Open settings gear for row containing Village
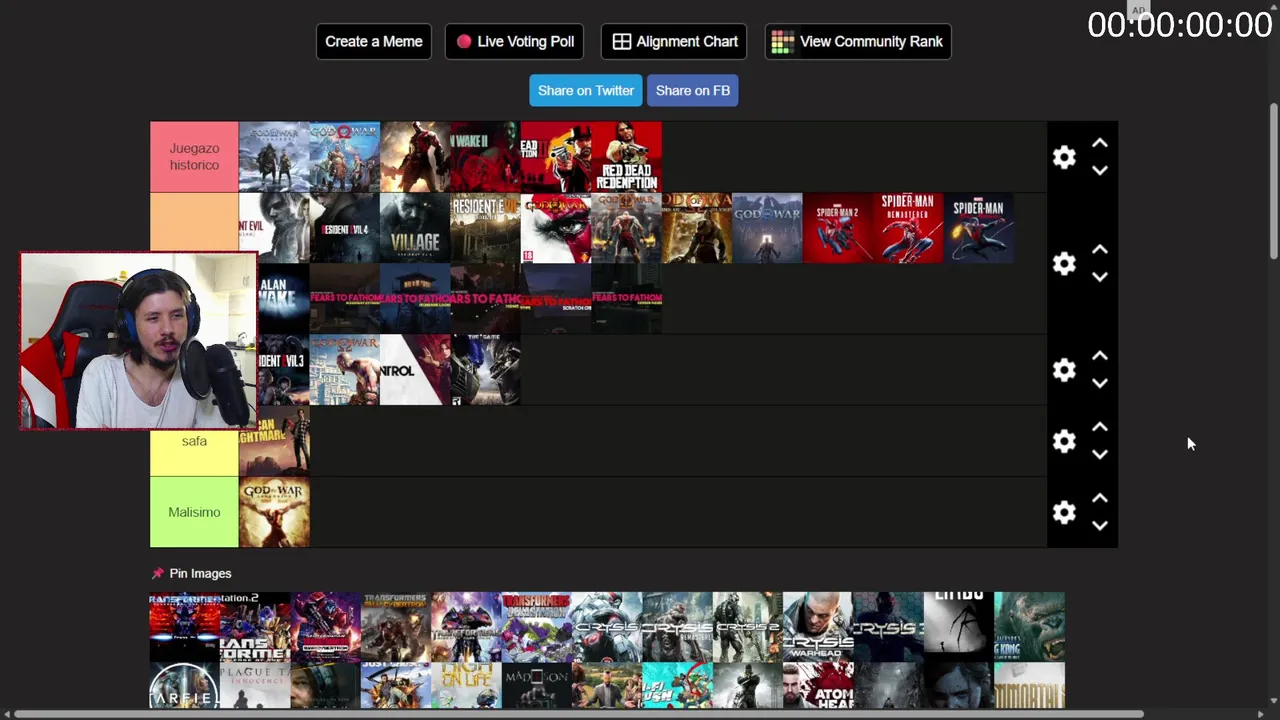 tap(1064, 263)
